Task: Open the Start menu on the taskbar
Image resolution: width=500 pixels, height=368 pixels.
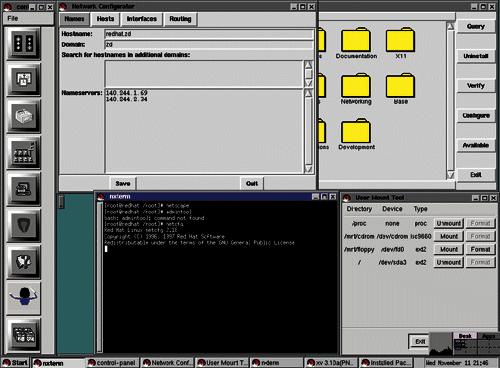Action: pyautogui.click(x=15, y=363)
